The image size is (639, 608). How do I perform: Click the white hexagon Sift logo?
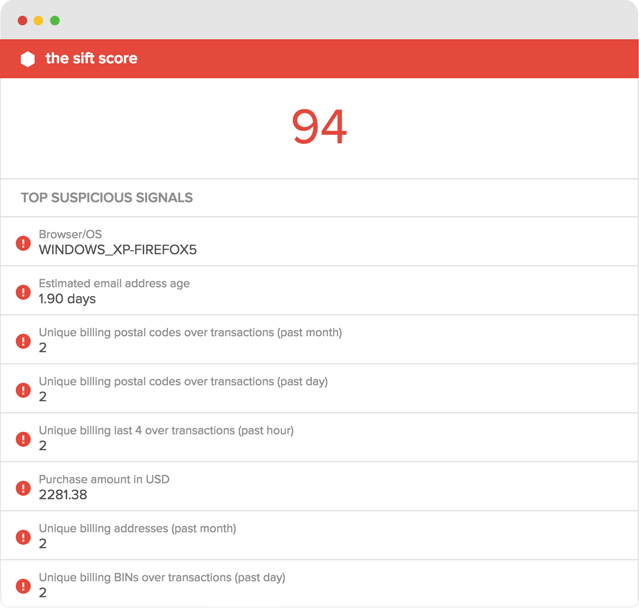(28, 59)
